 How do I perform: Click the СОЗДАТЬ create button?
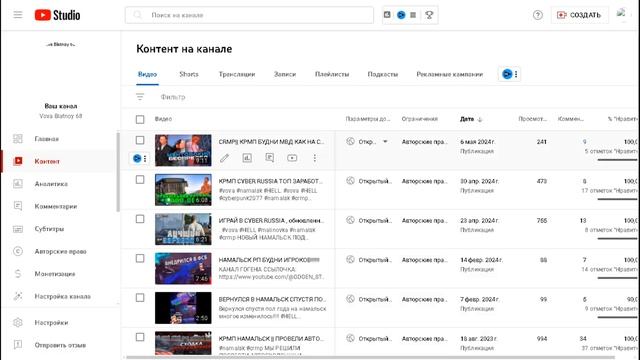click(x=579, y=15)
